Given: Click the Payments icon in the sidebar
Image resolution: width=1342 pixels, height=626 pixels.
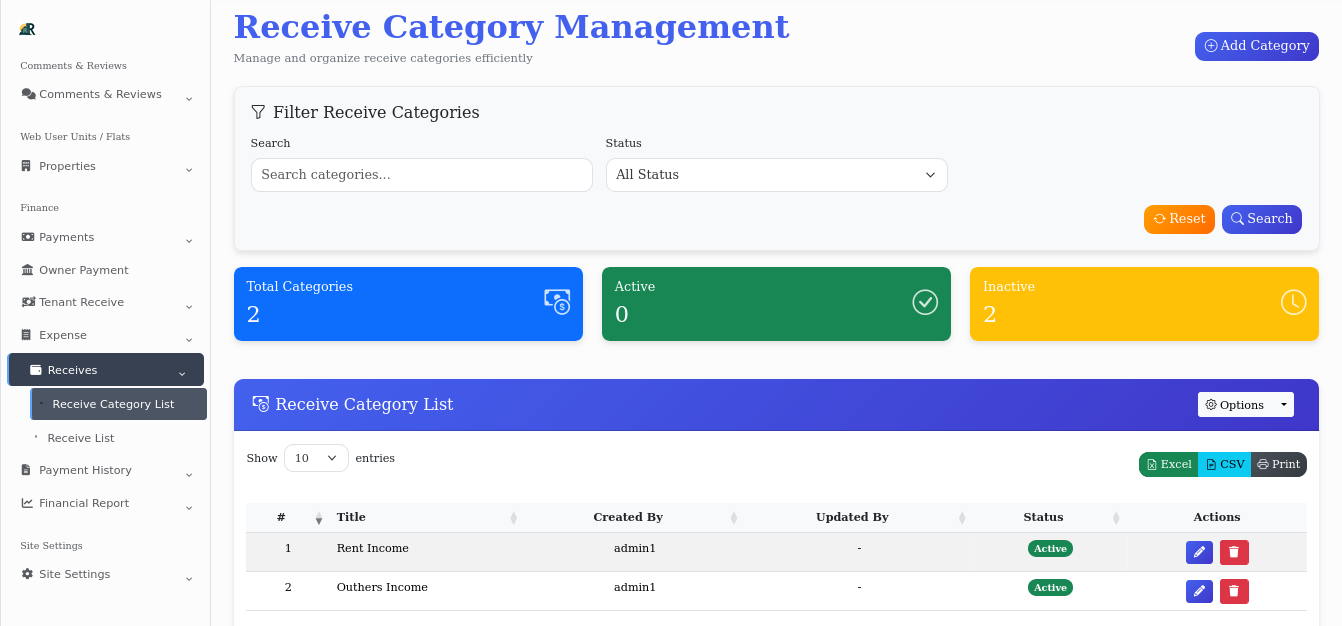Looking at the screenshot, I should (x=27, y=237).
